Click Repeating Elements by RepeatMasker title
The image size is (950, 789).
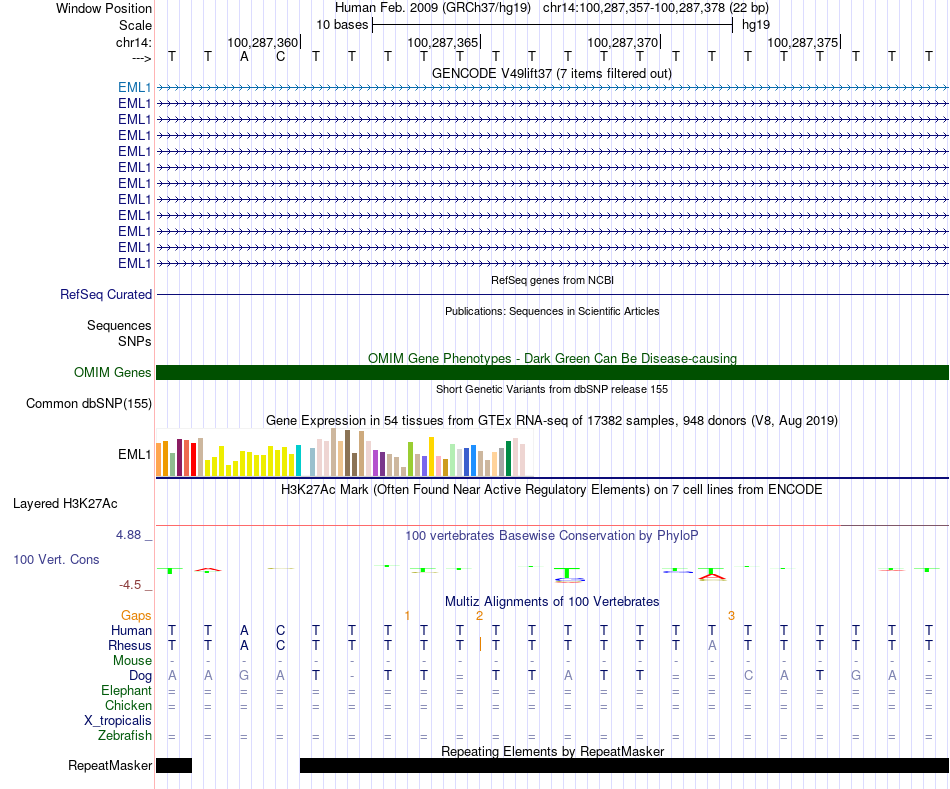[552, 751]
